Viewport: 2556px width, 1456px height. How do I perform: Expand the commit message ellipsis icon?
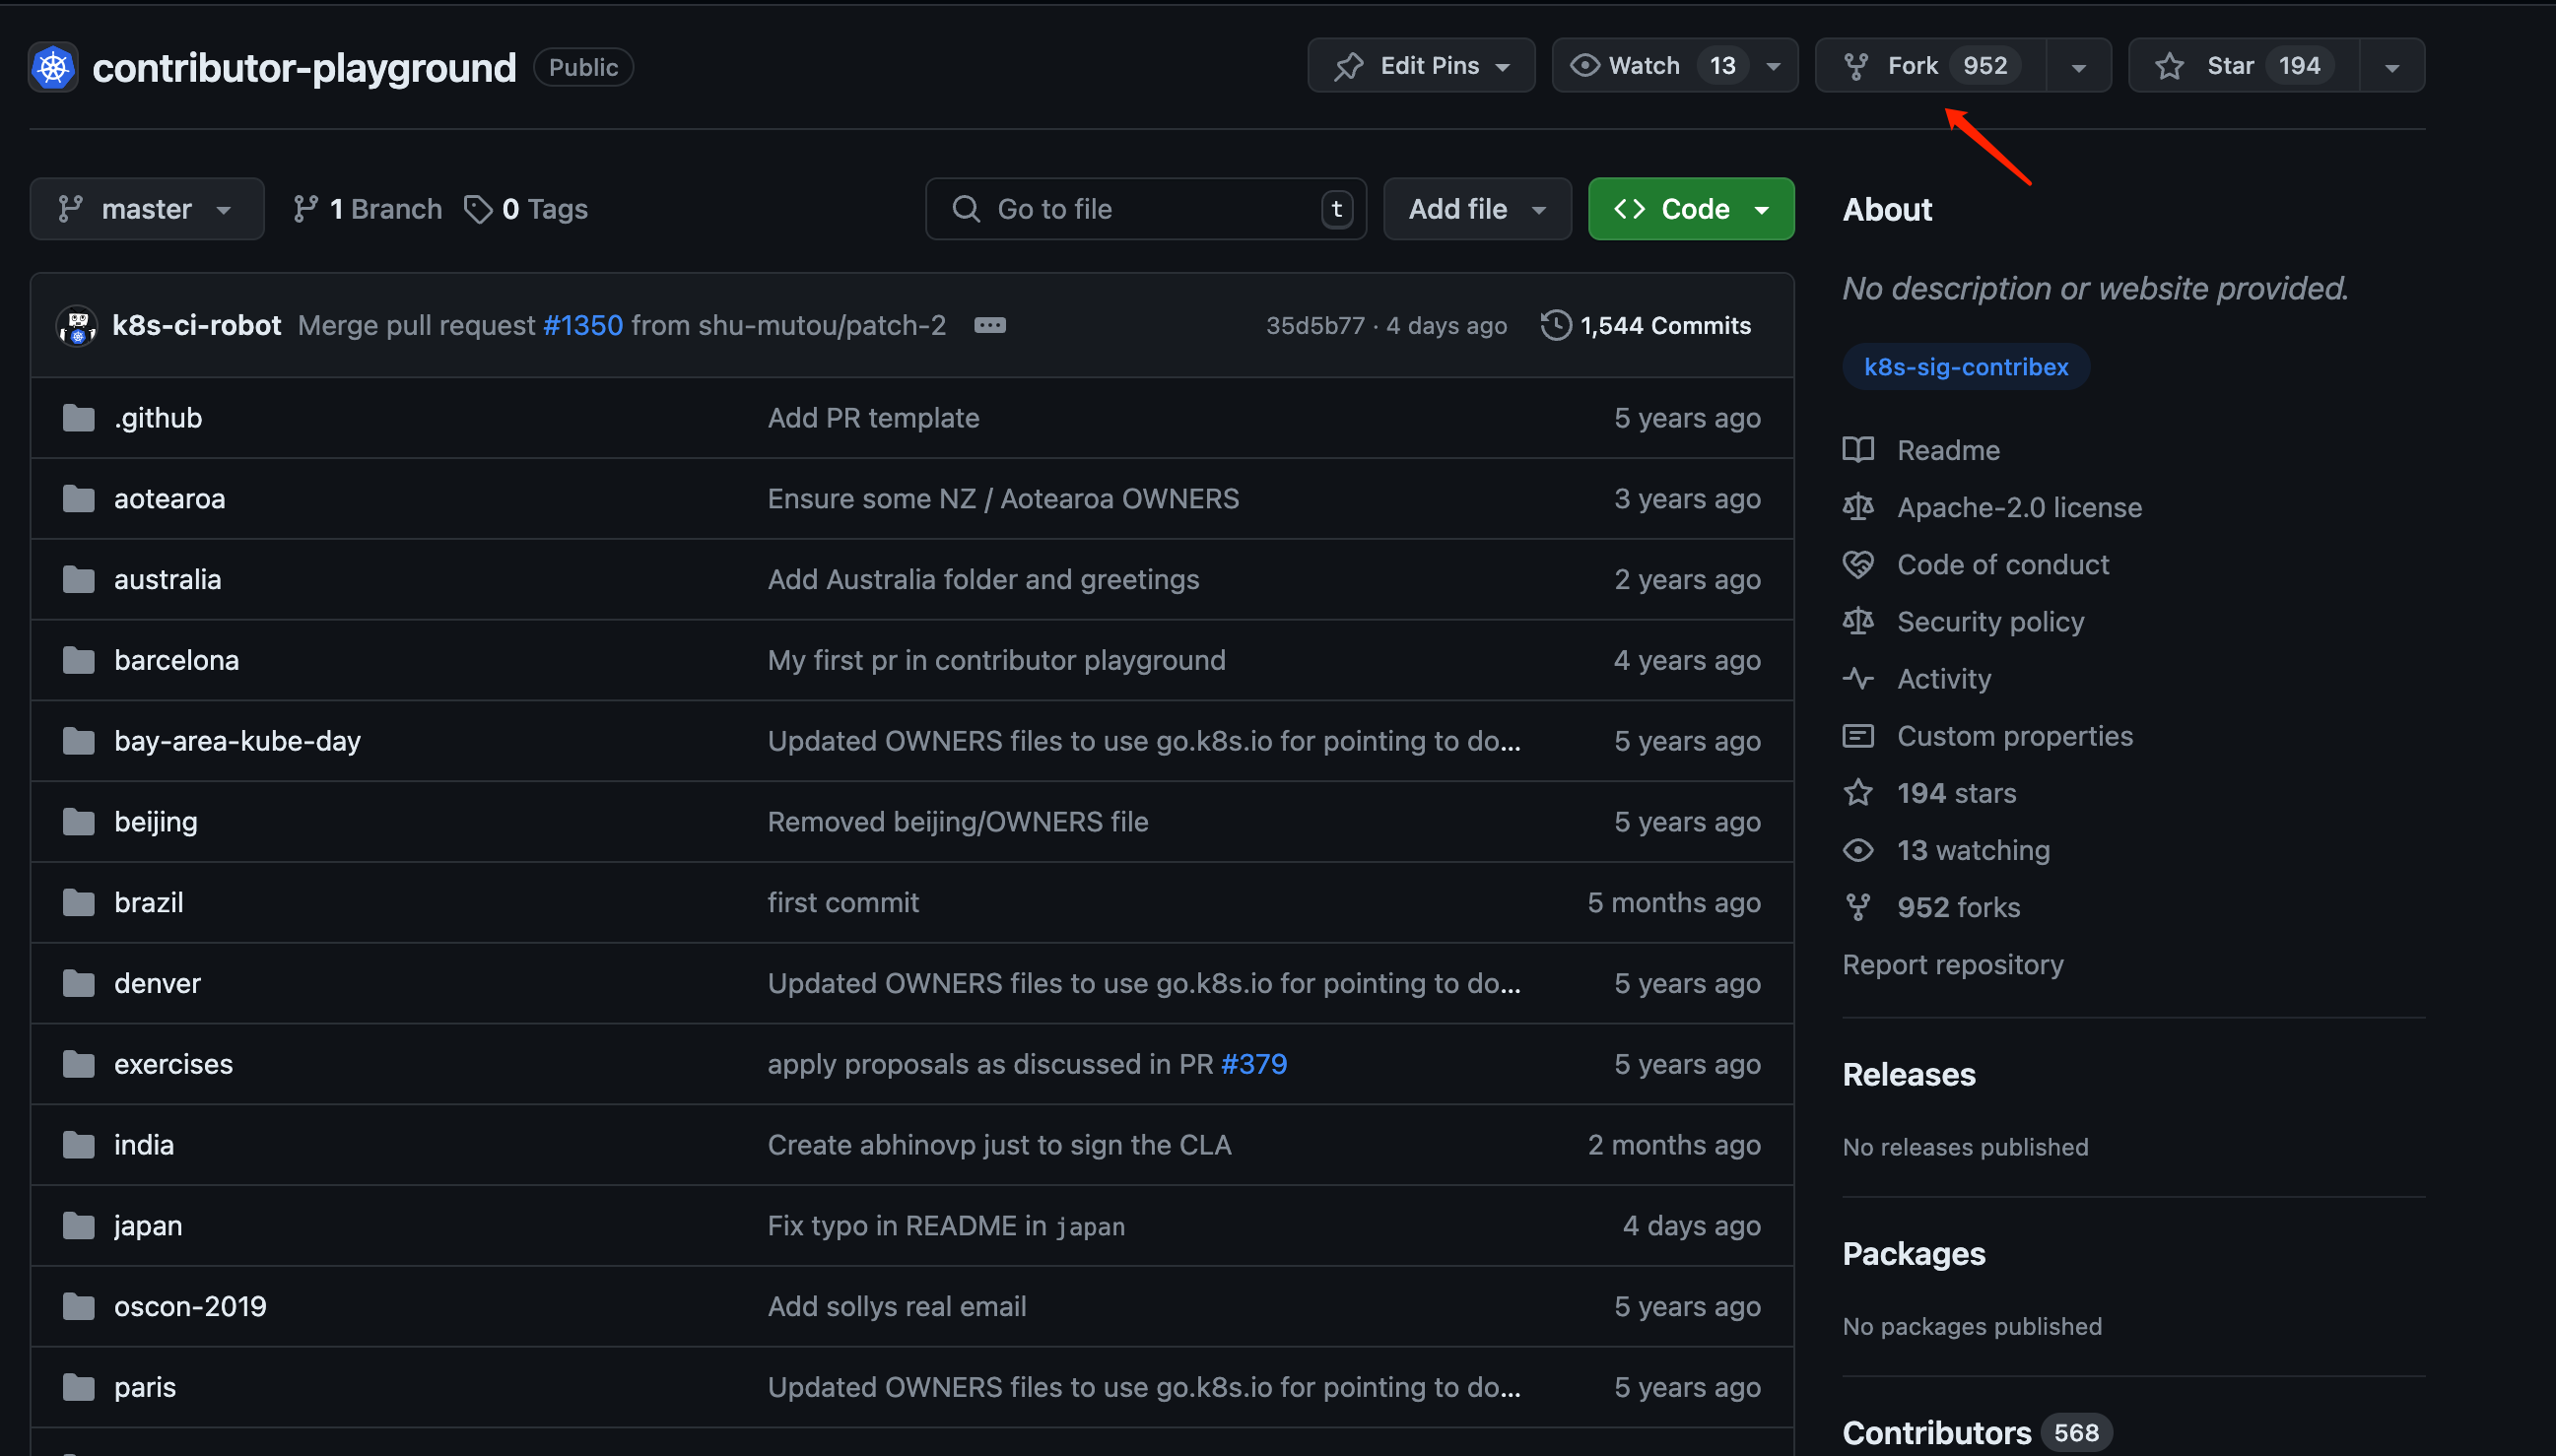(989, 326)
